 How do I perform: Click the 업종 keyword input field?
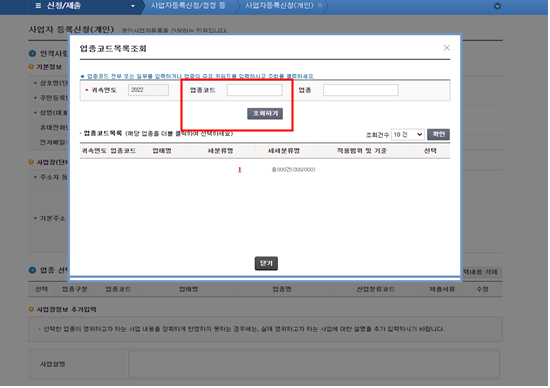pos(362,91)
